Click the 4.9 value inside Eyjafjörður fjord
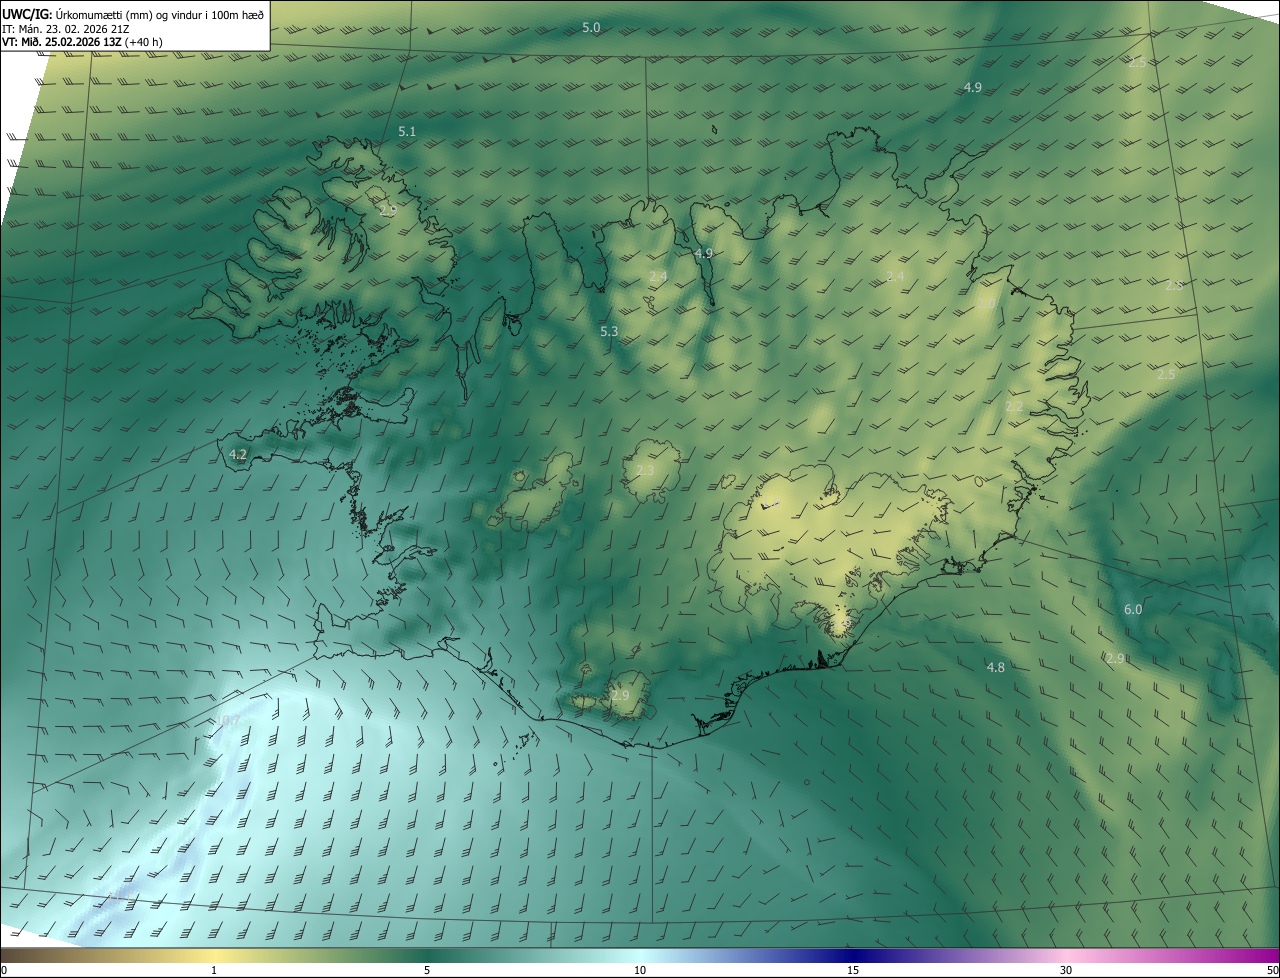The width and height of the screenshot is (1280, 978). pos(704,254)
